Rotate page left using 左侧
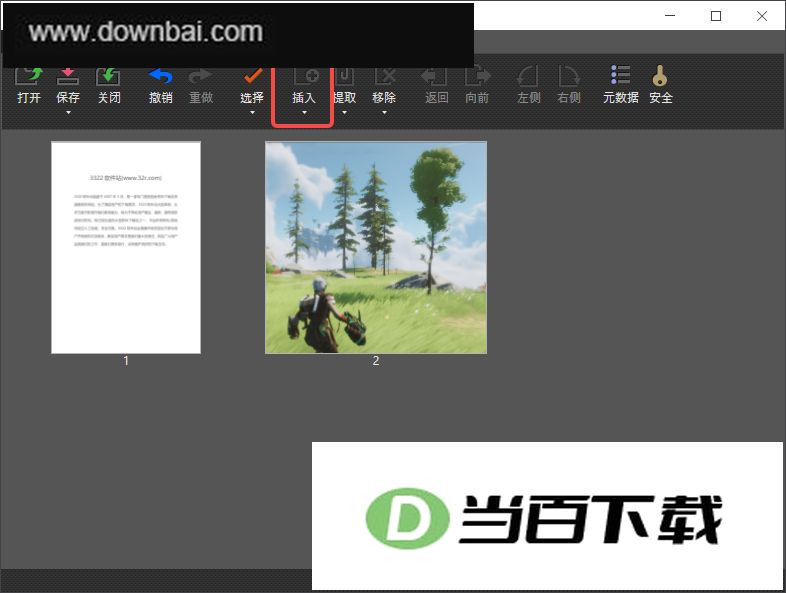This screenshot has width=786, height=593. coord(528,86)
